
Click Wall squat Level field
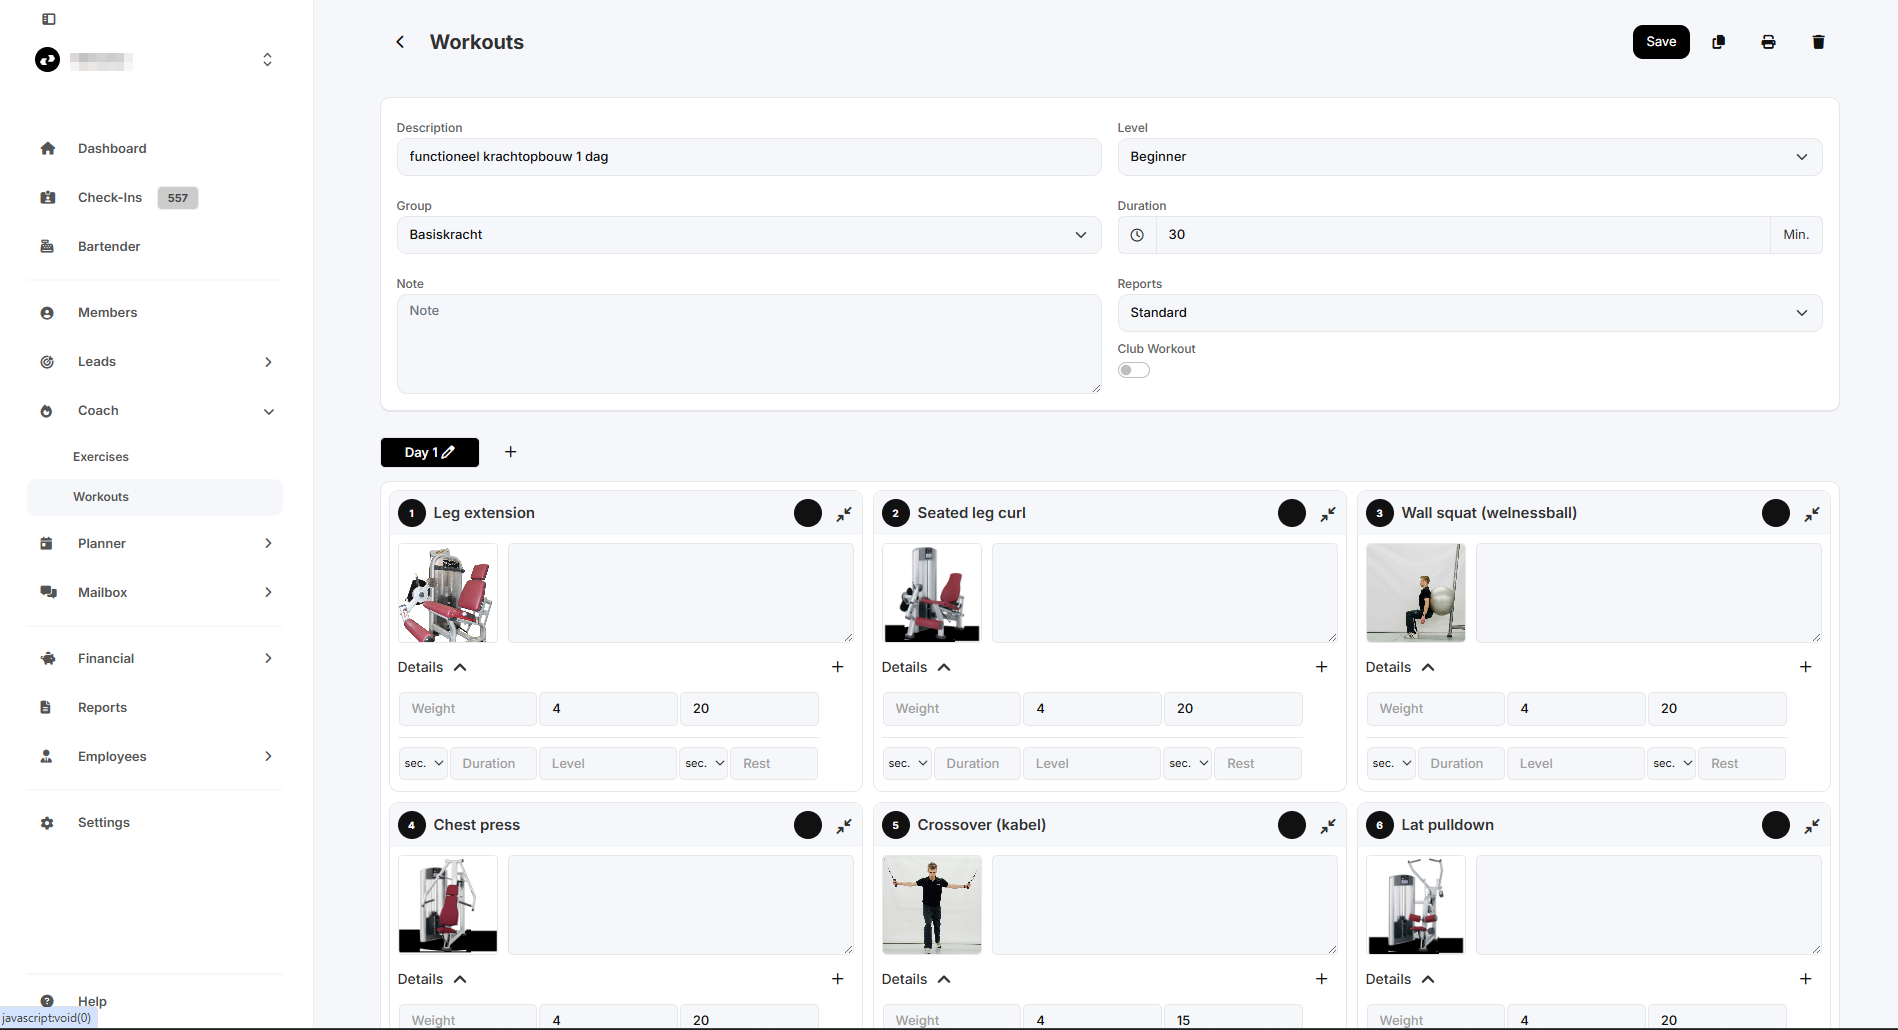(x=1576, y=763)
